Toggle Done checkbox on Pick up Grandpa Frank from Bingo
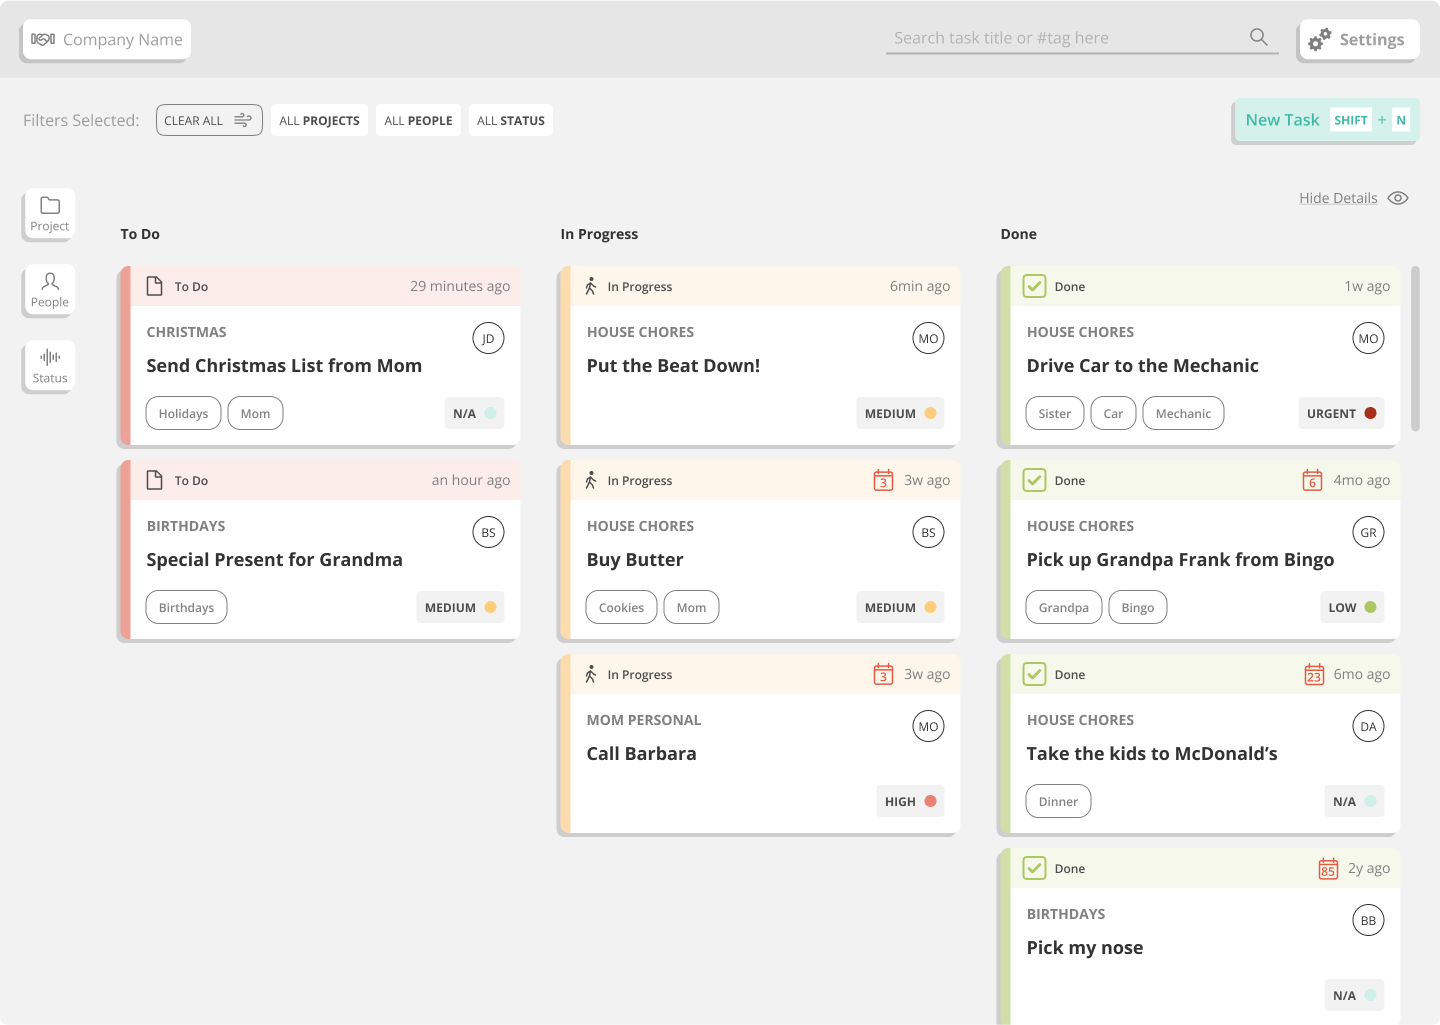The image size is (1440, 1025). 1035,480
